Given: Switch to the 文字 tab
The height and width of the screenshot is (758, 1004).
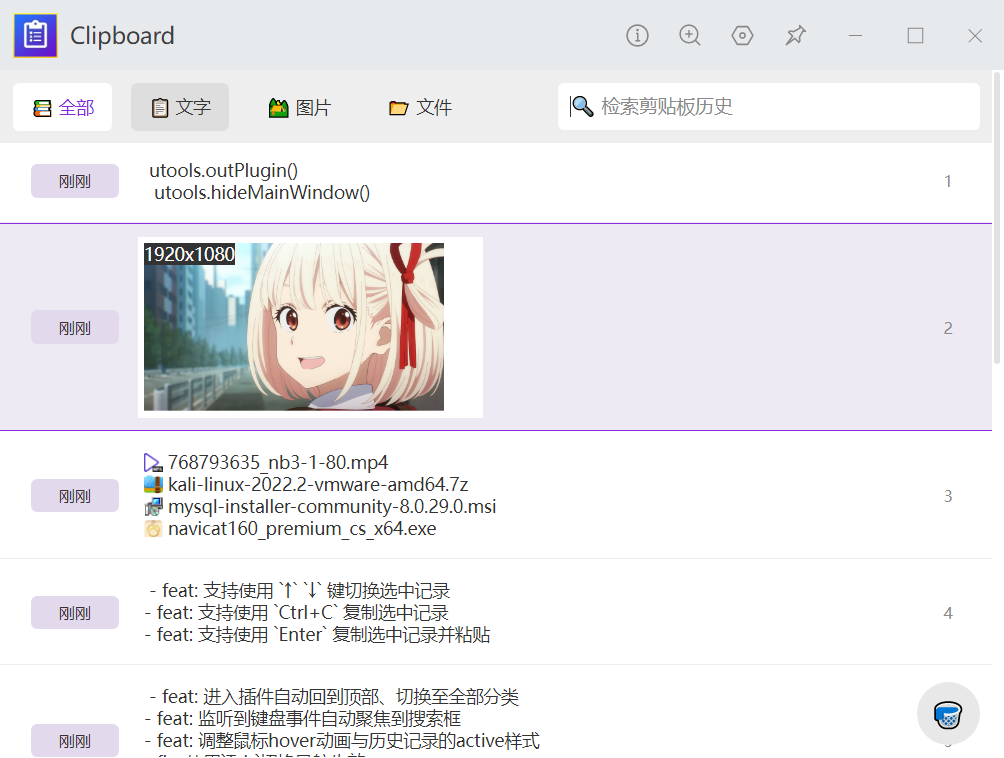Looking at the screenshot, I should [180, 107].
